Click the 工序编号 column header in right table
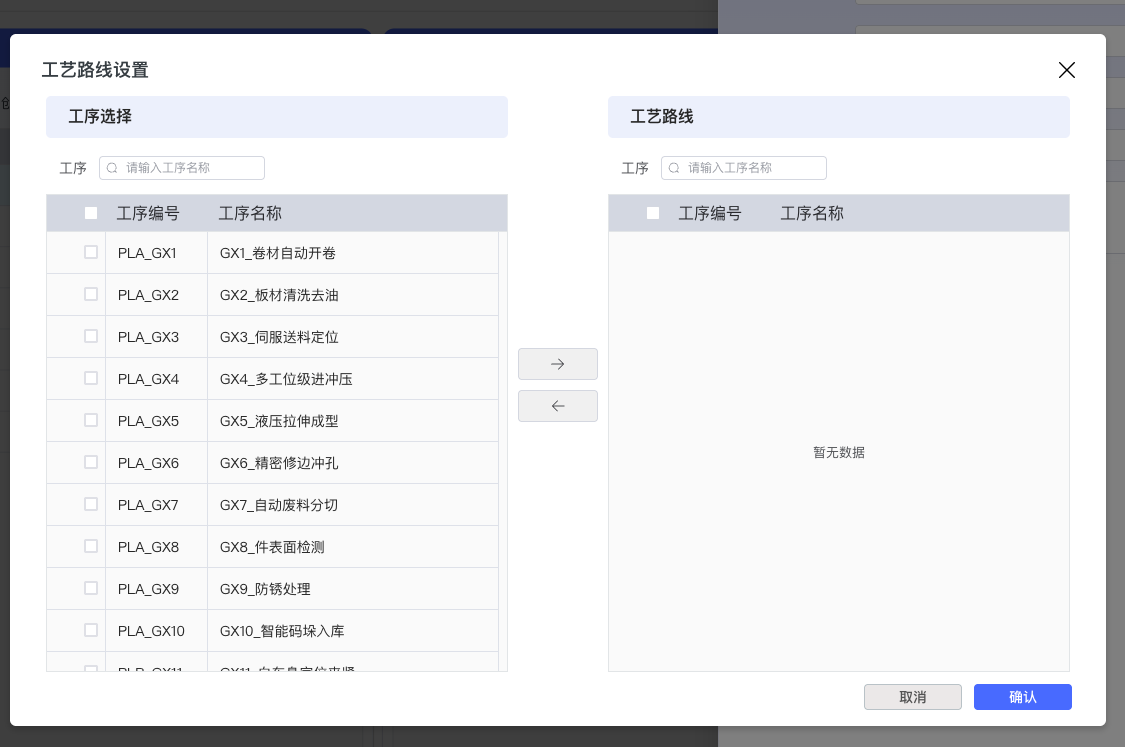The width and height of the screenshot is (1125, 747). point(710,213)
